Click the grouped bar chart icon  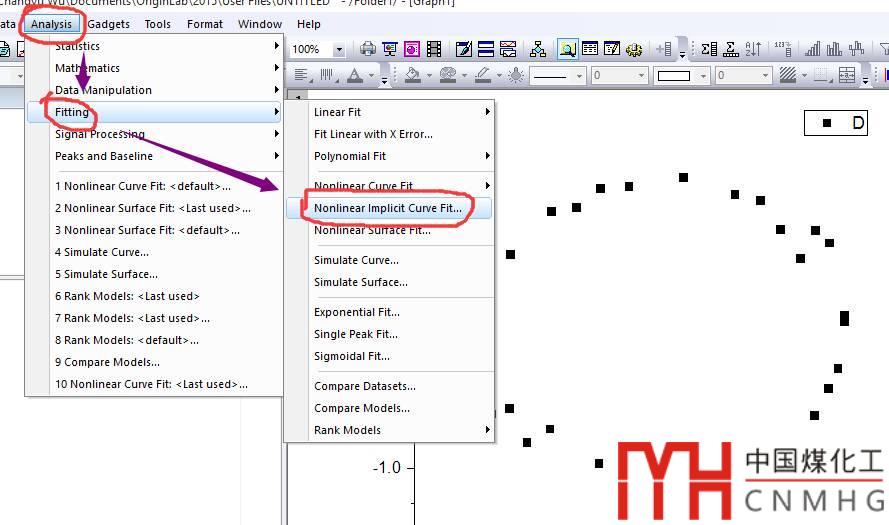click(x=834, y=49)
